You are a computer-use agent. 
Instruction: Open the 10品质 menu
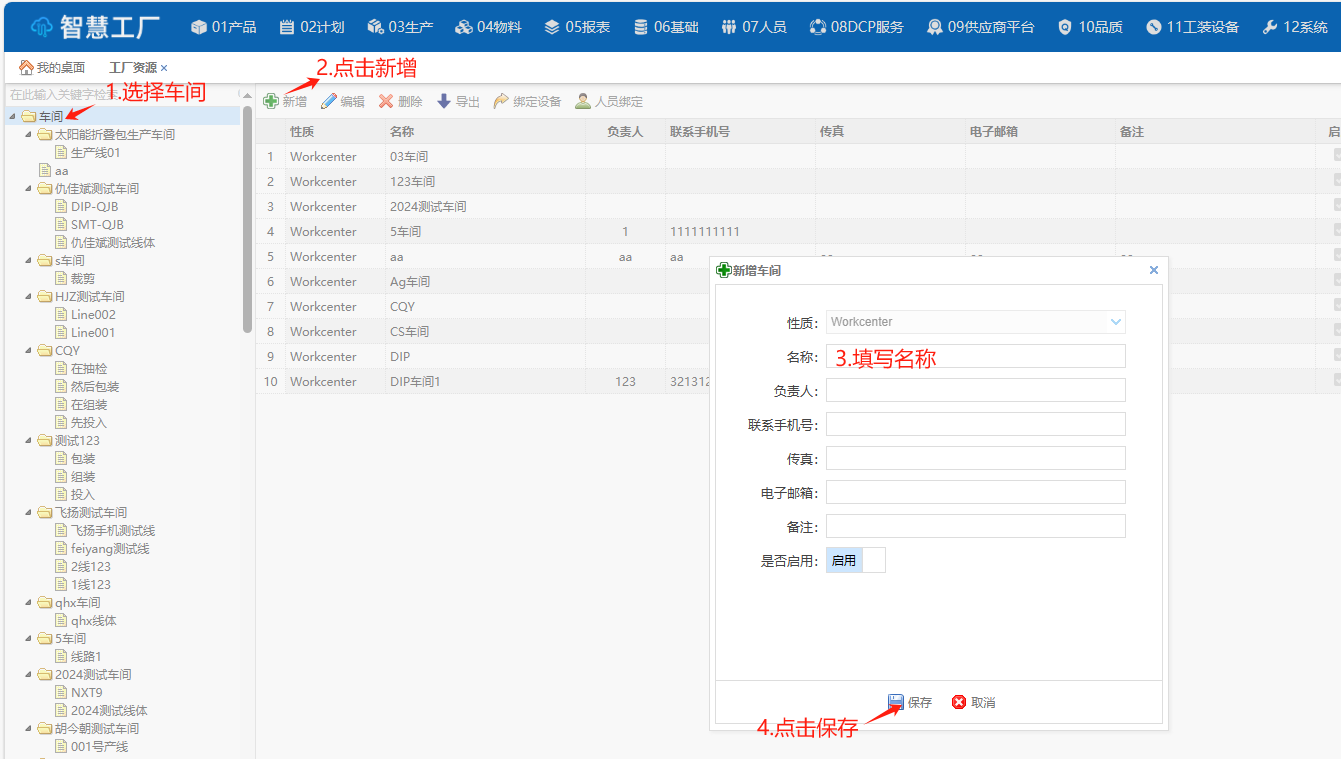1090,27
